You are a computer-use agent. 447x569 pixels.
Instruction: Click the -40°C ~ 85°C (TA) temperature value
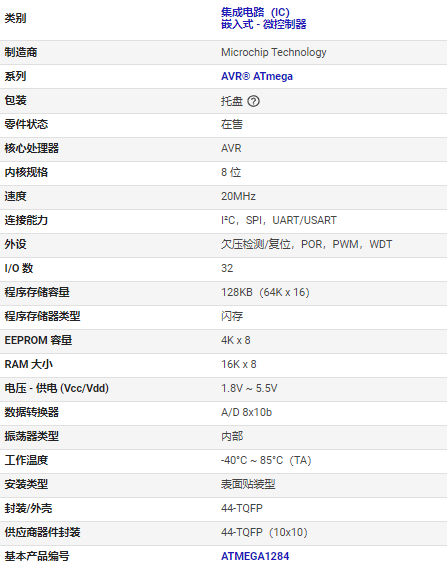point(266,460)
